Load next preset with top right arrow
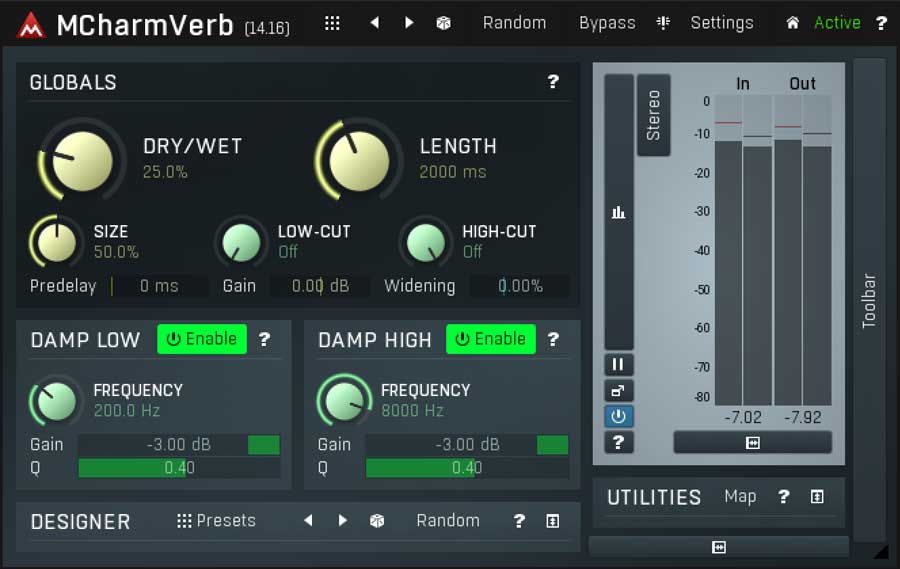 pos(409,23)
